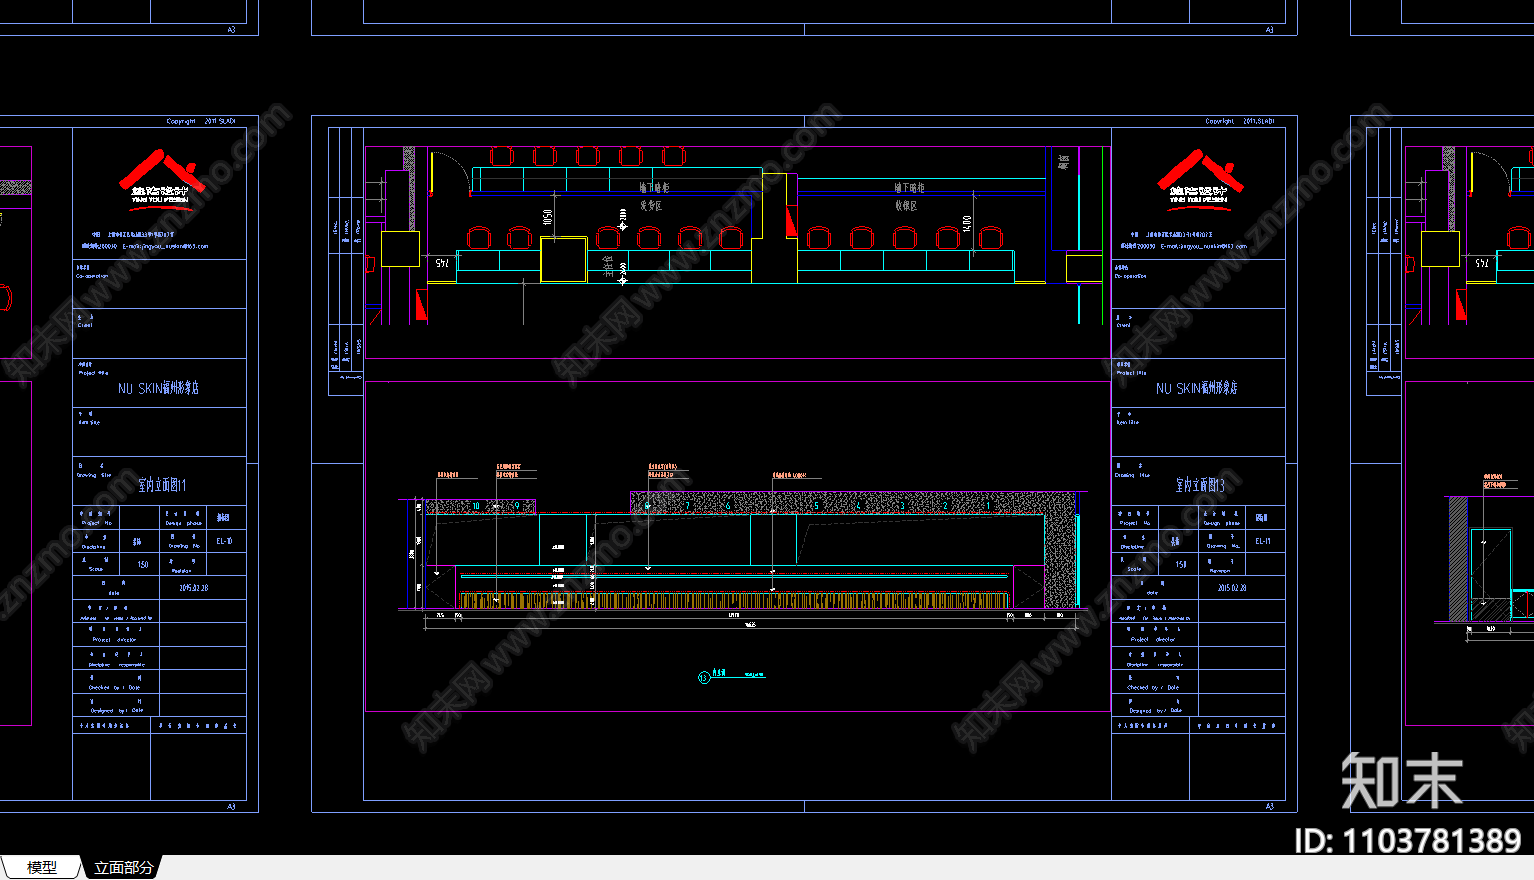Click 'NU SKIN福州形象店' text in left title block
Viewport: 1534px width, 880px height.
click(x=158, y=388)
